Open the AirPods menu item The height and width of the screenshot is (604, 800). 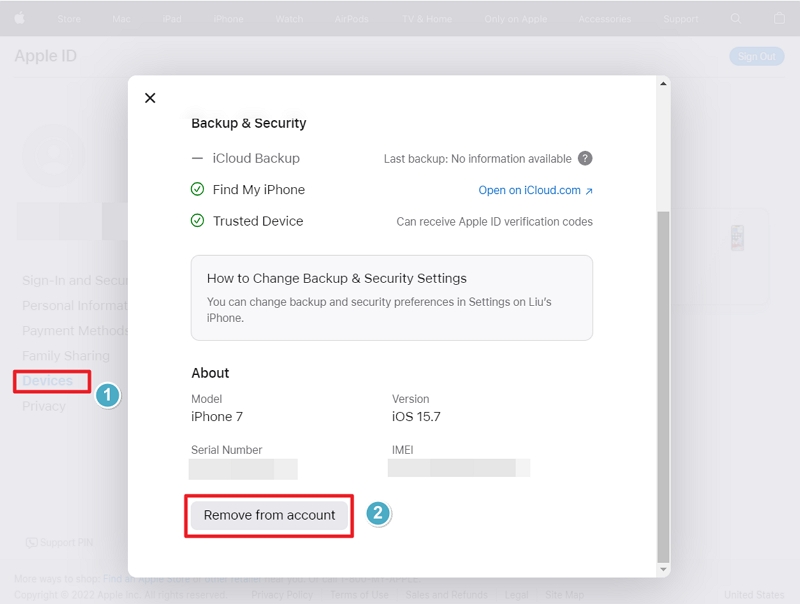tap(352, 19)
